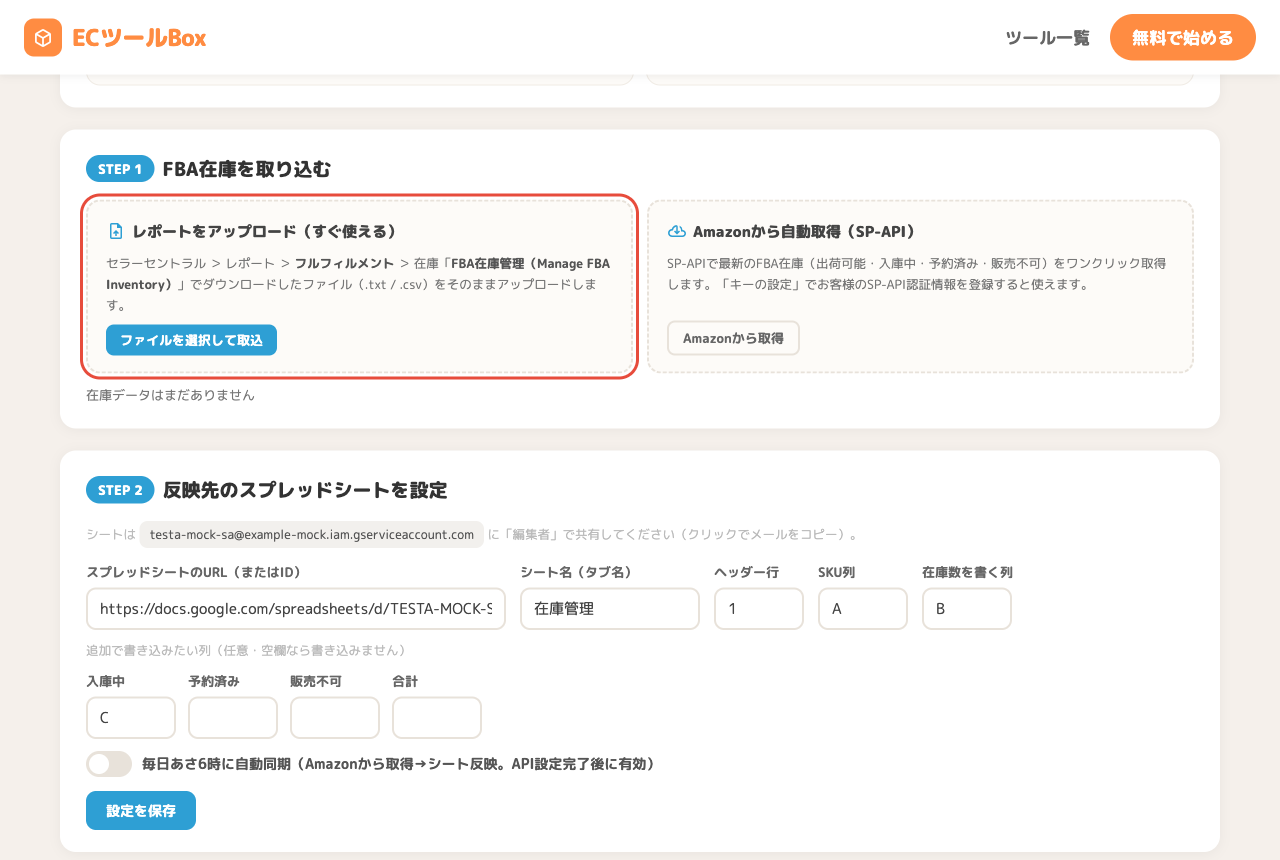The image size is (1280, 860).
Task: Click the ECツールBox orange box logo icon
Action: click(x=43, y=38)
